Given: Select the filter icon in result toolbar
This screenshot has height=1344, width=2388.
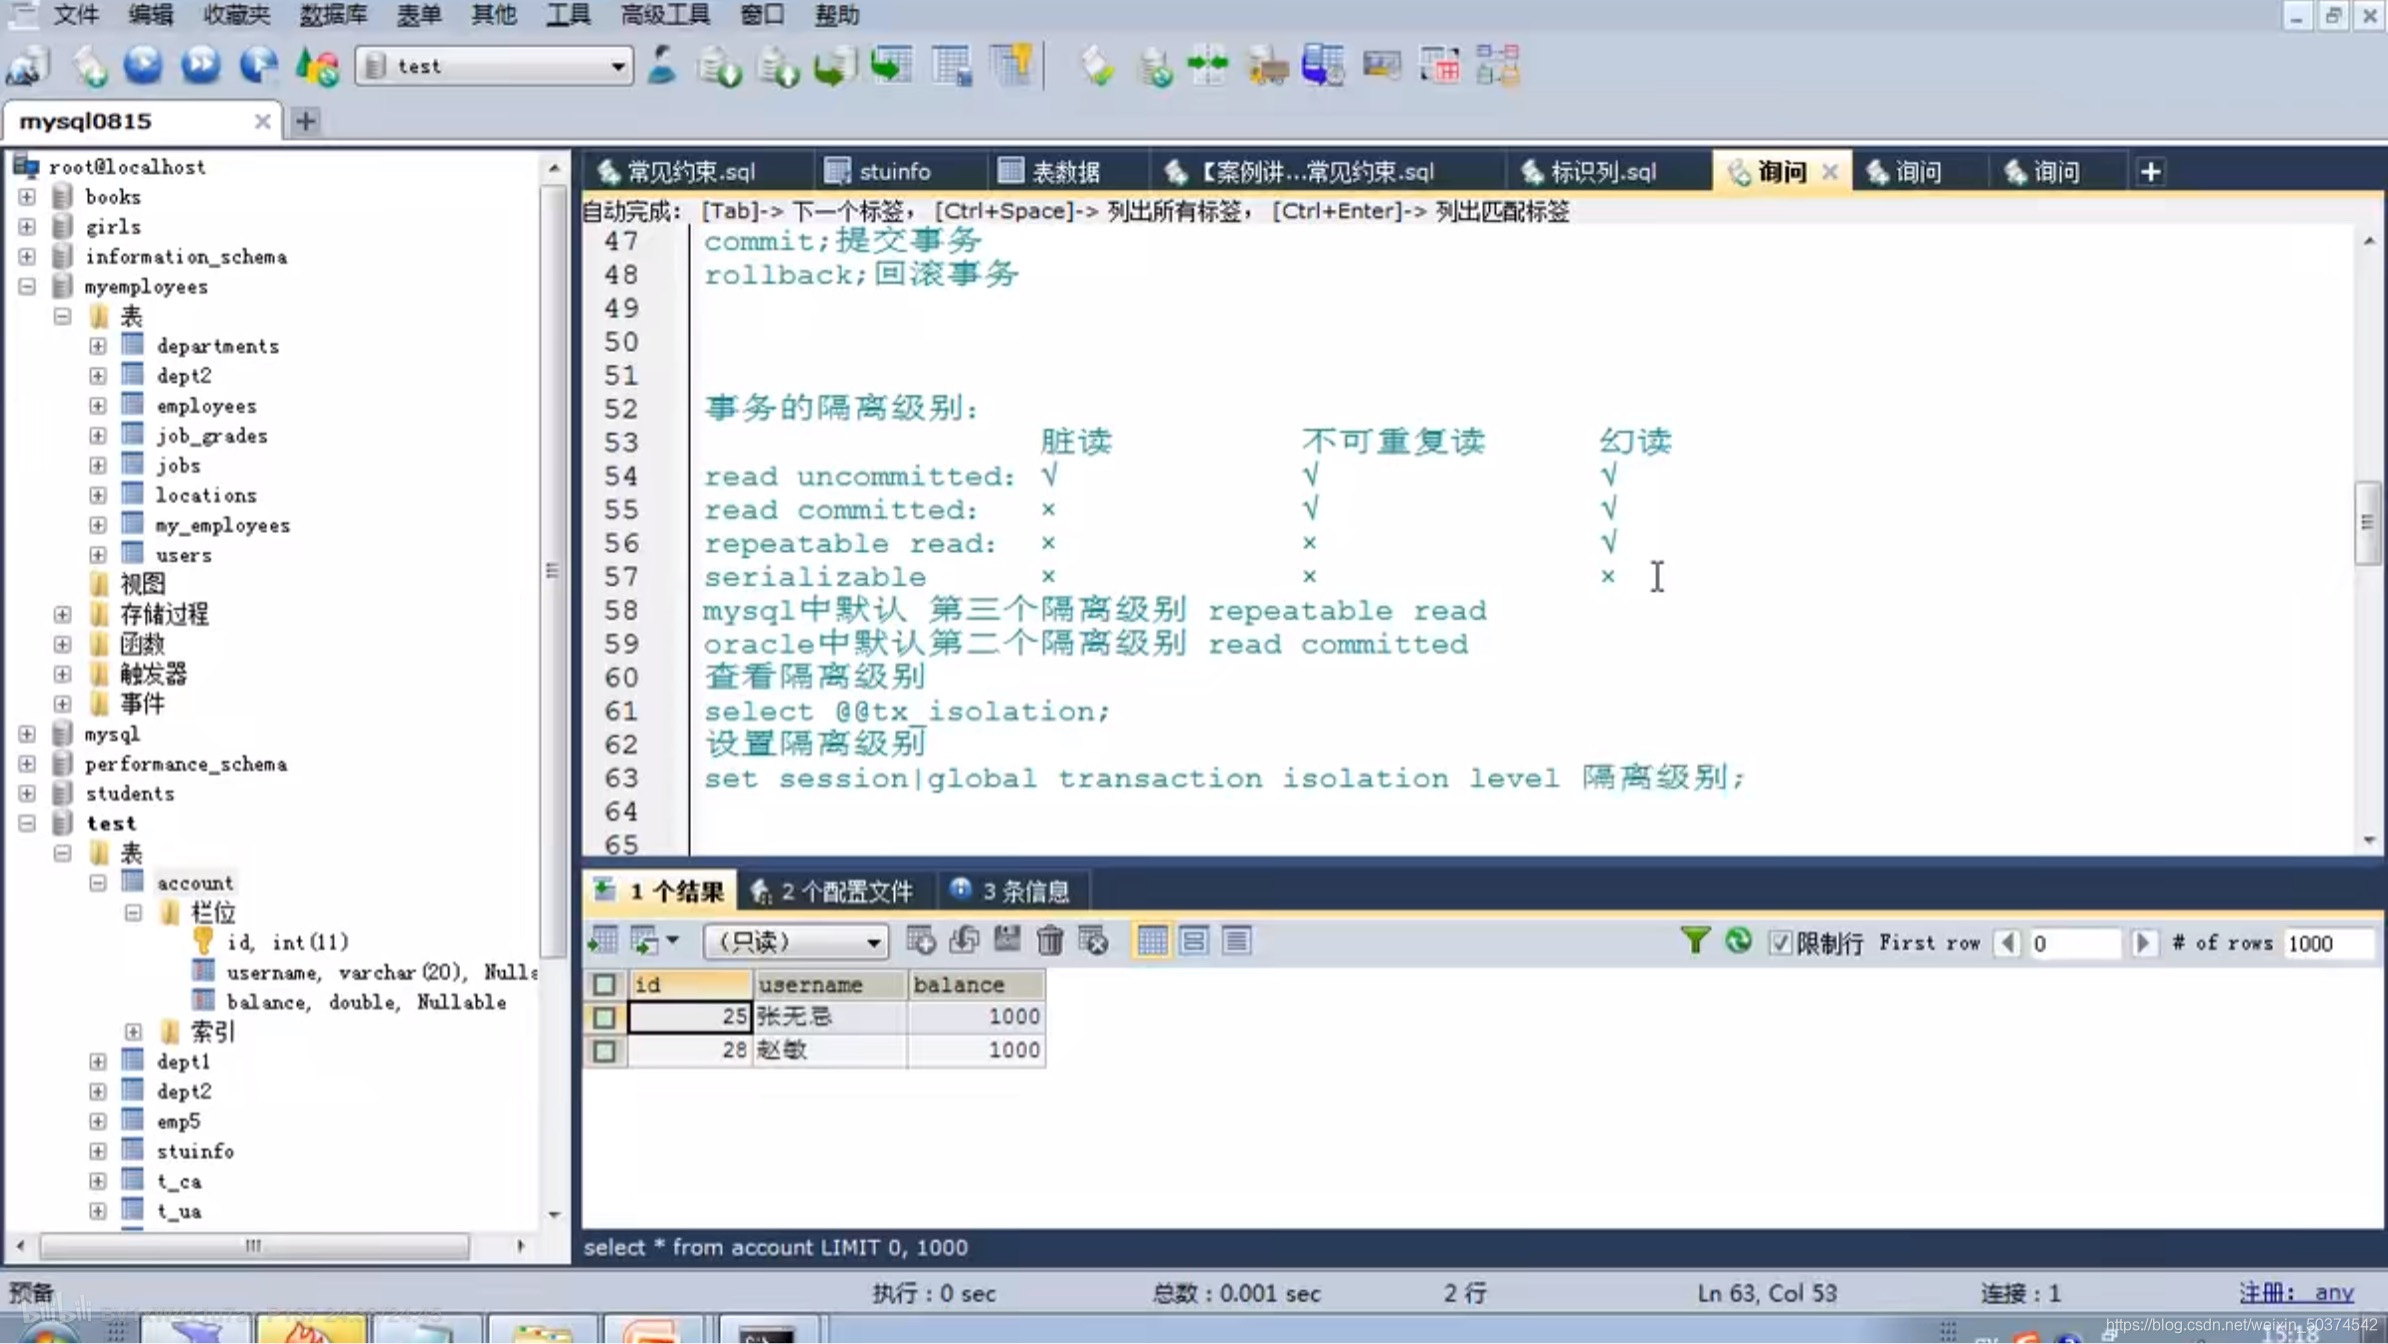Looking at the screenshot, I should 1693,941.
